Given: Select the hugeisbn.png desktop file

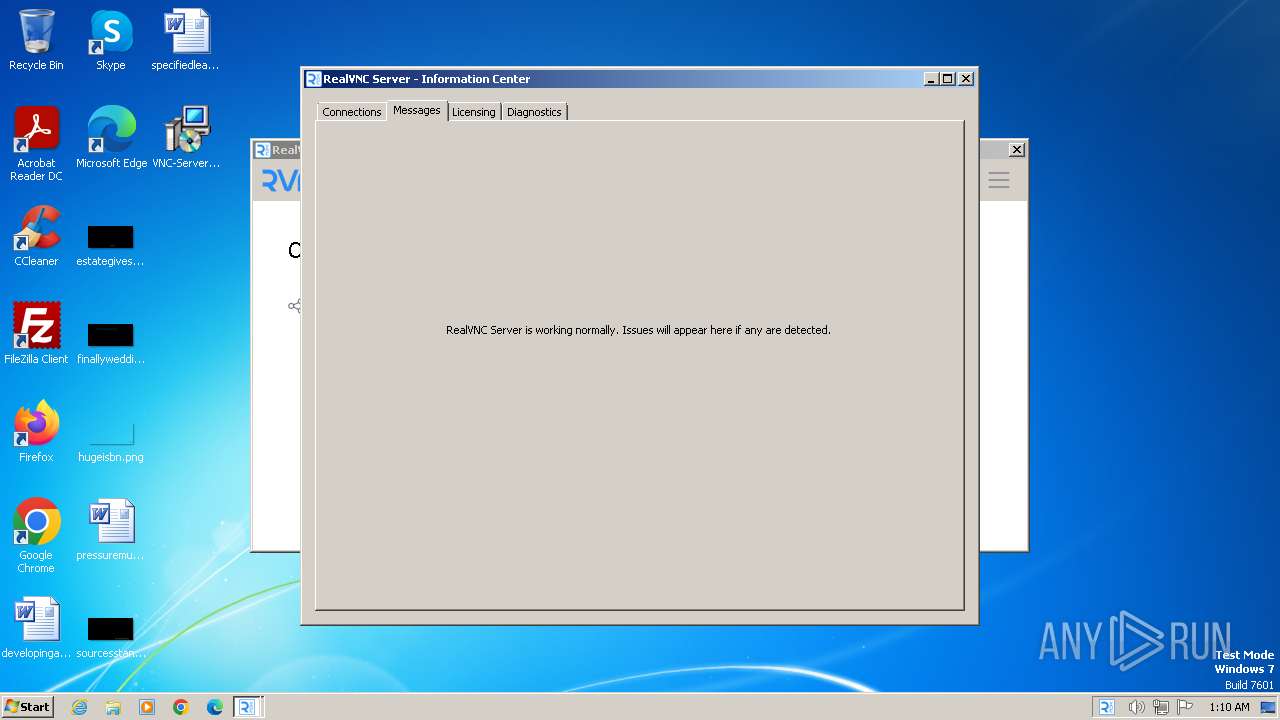Looking at the screenshot, I should 111,442.
